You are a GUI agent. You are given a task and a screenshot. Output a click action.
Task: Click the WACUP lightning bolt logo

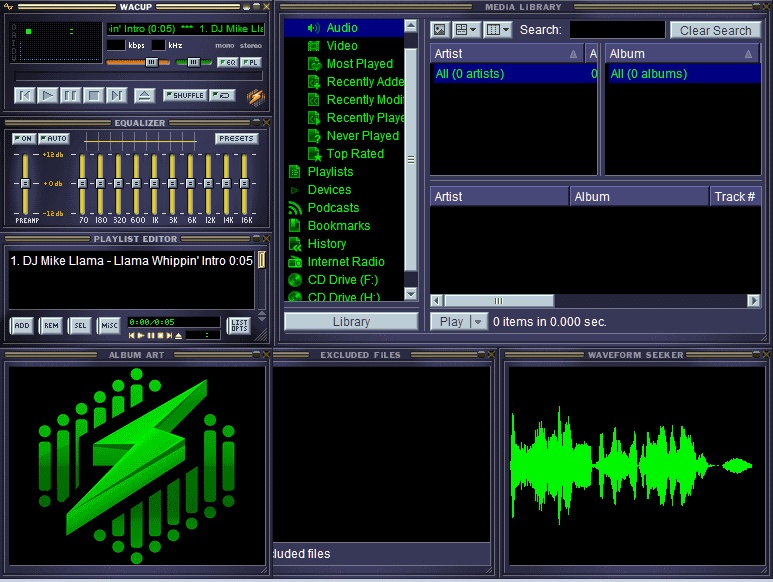coord(255,97)
